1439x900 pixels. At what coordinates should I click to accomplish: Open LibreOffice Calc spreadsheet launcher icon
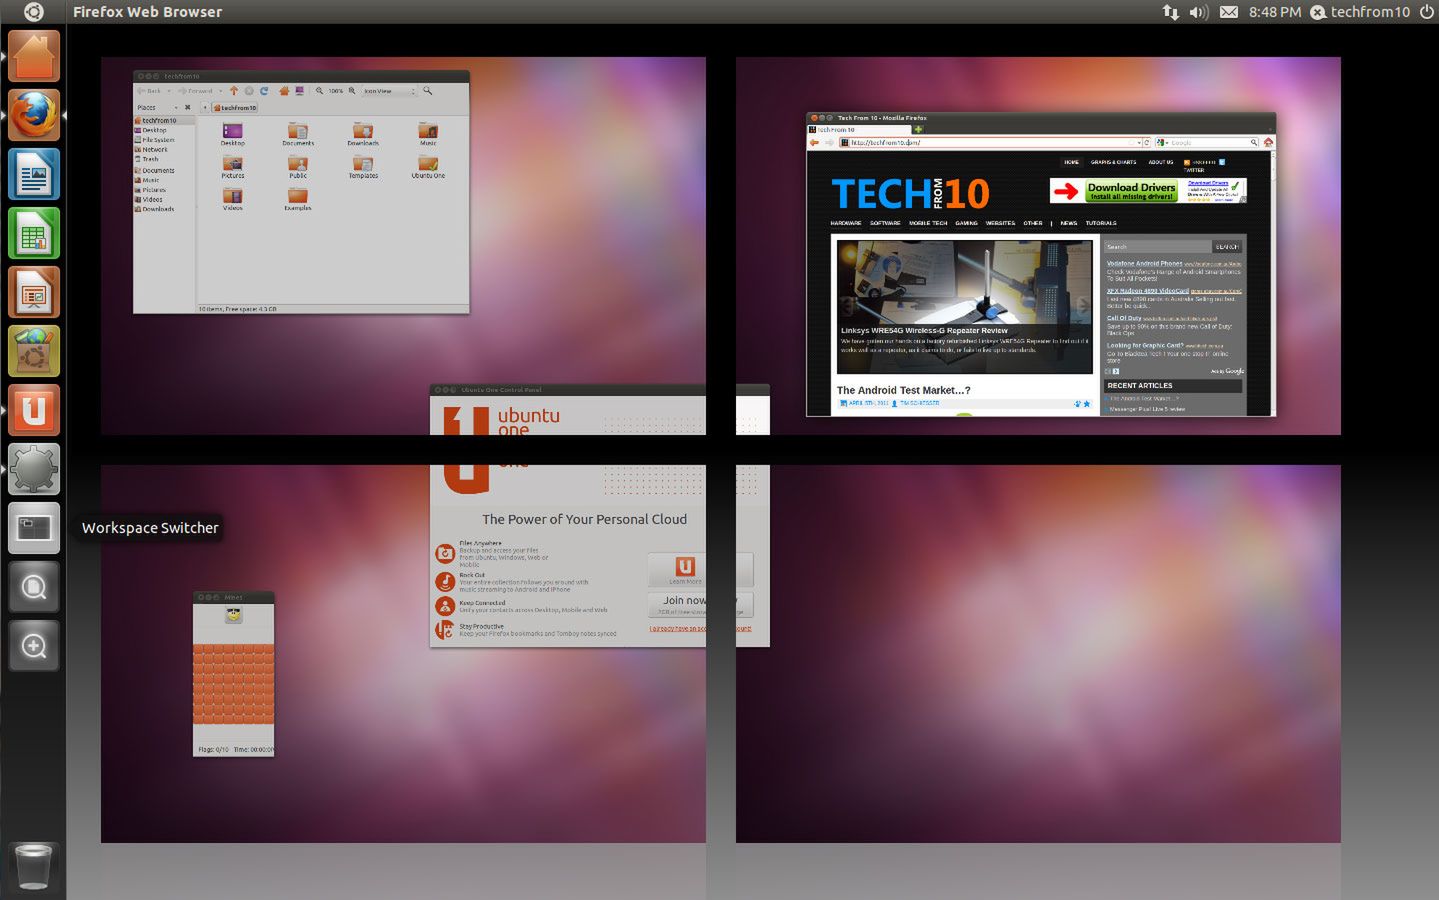(34, 232)
